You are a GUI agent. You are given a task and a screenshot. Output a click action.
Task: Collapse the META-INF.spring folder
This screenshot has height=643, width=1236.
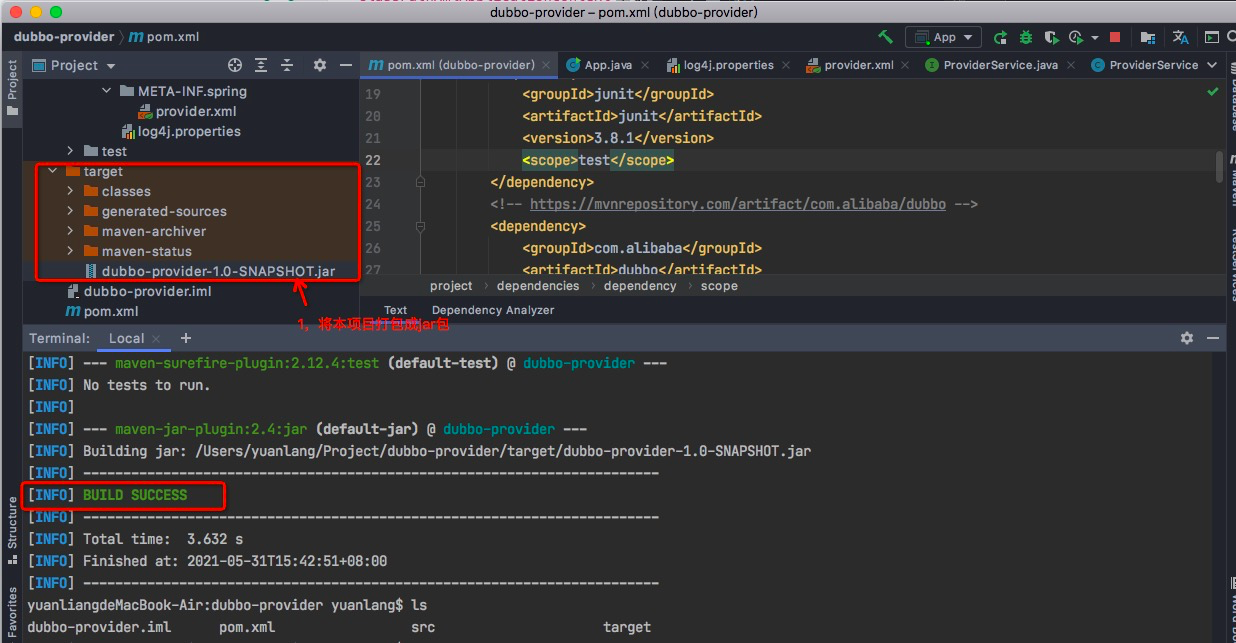coord(107,91)
